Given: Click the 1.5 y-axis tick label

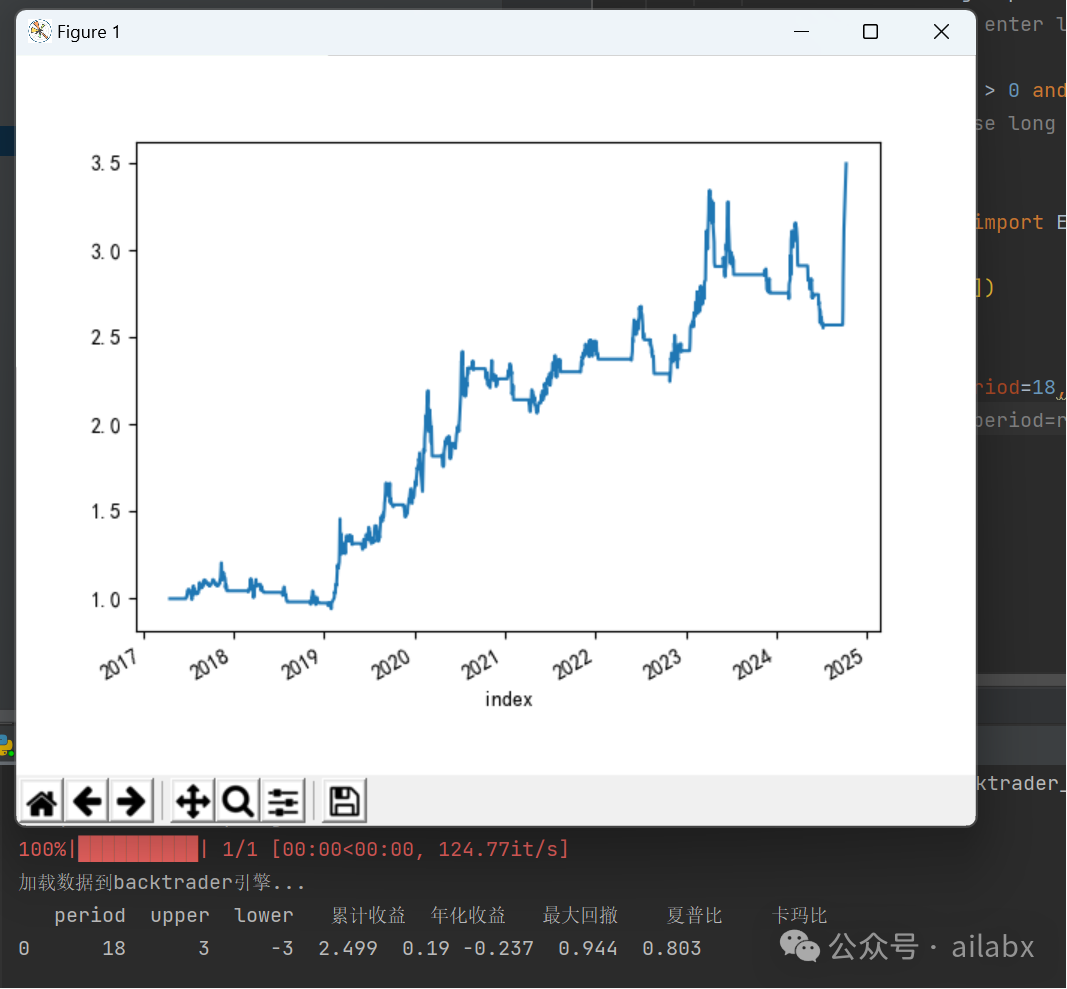Looking at the screenshot, I should click(x=105, y=512).
